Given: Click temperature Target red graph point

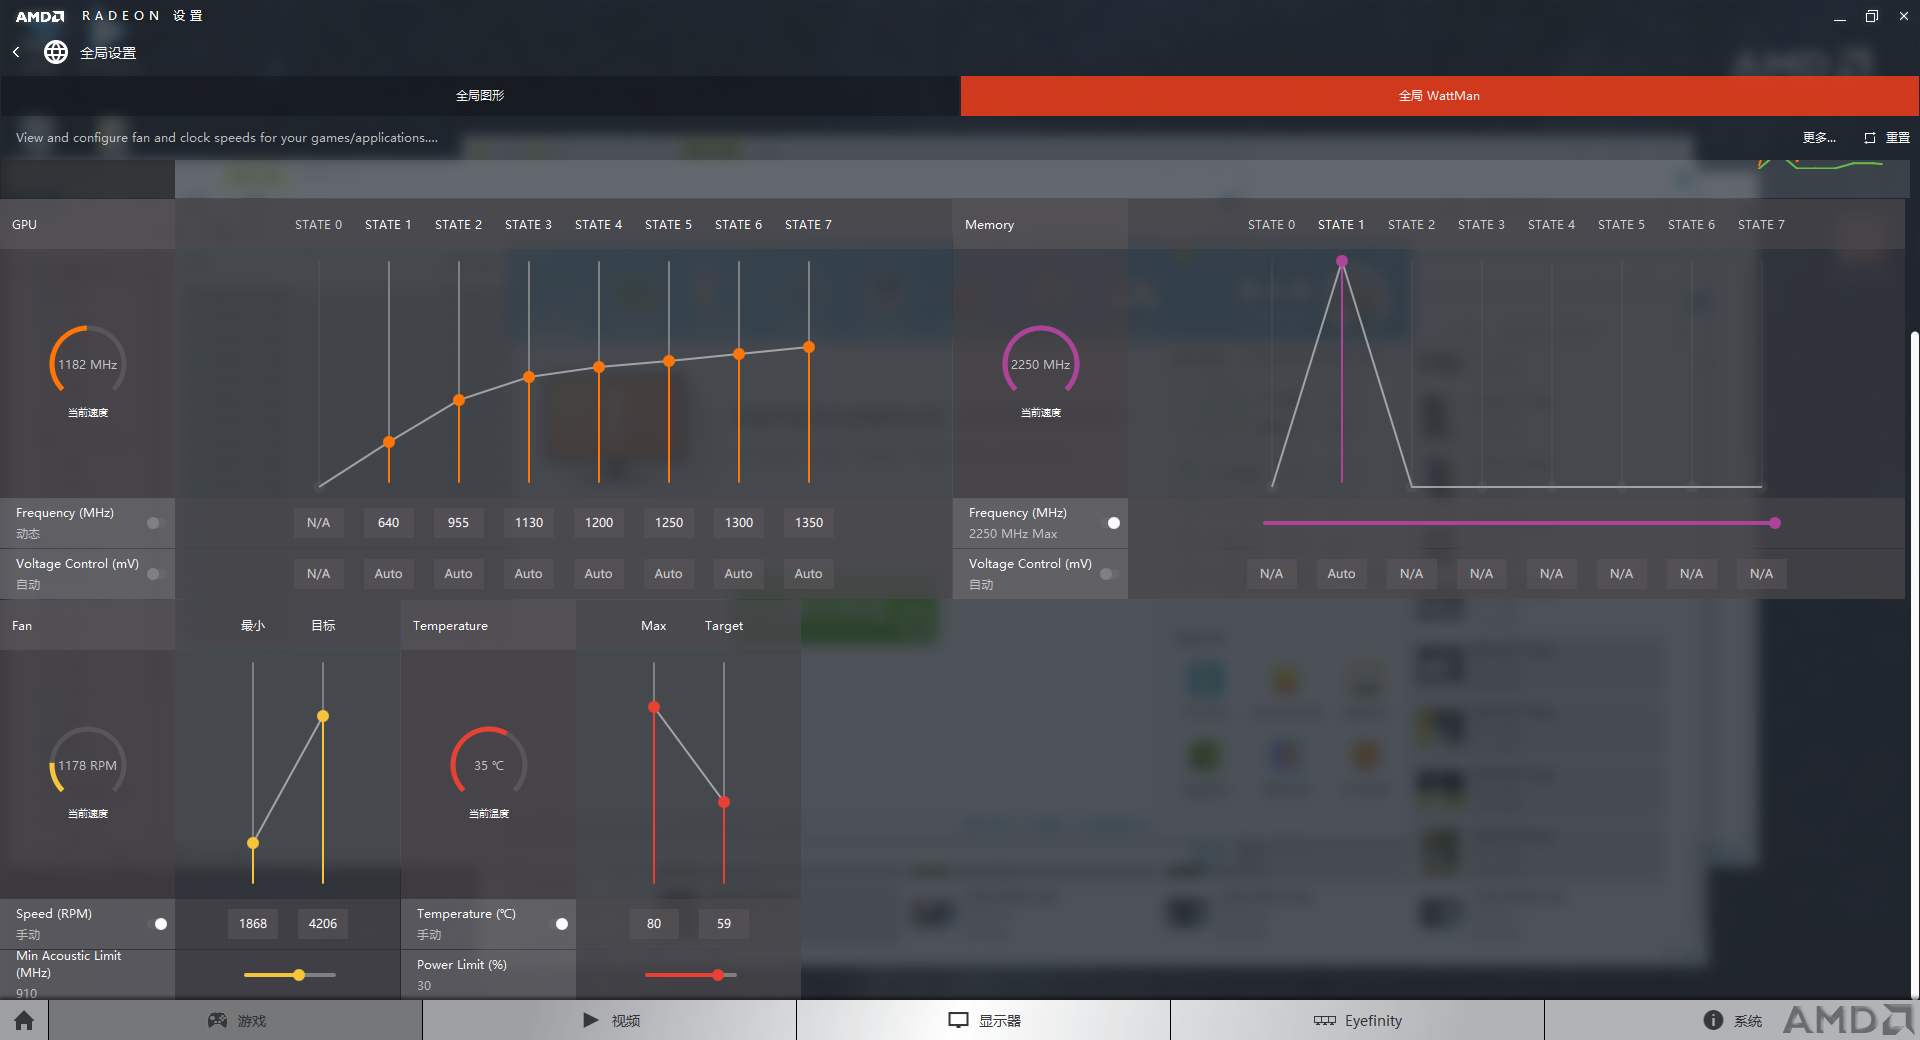Looking at the screenshot, I should tap(724, 802).
